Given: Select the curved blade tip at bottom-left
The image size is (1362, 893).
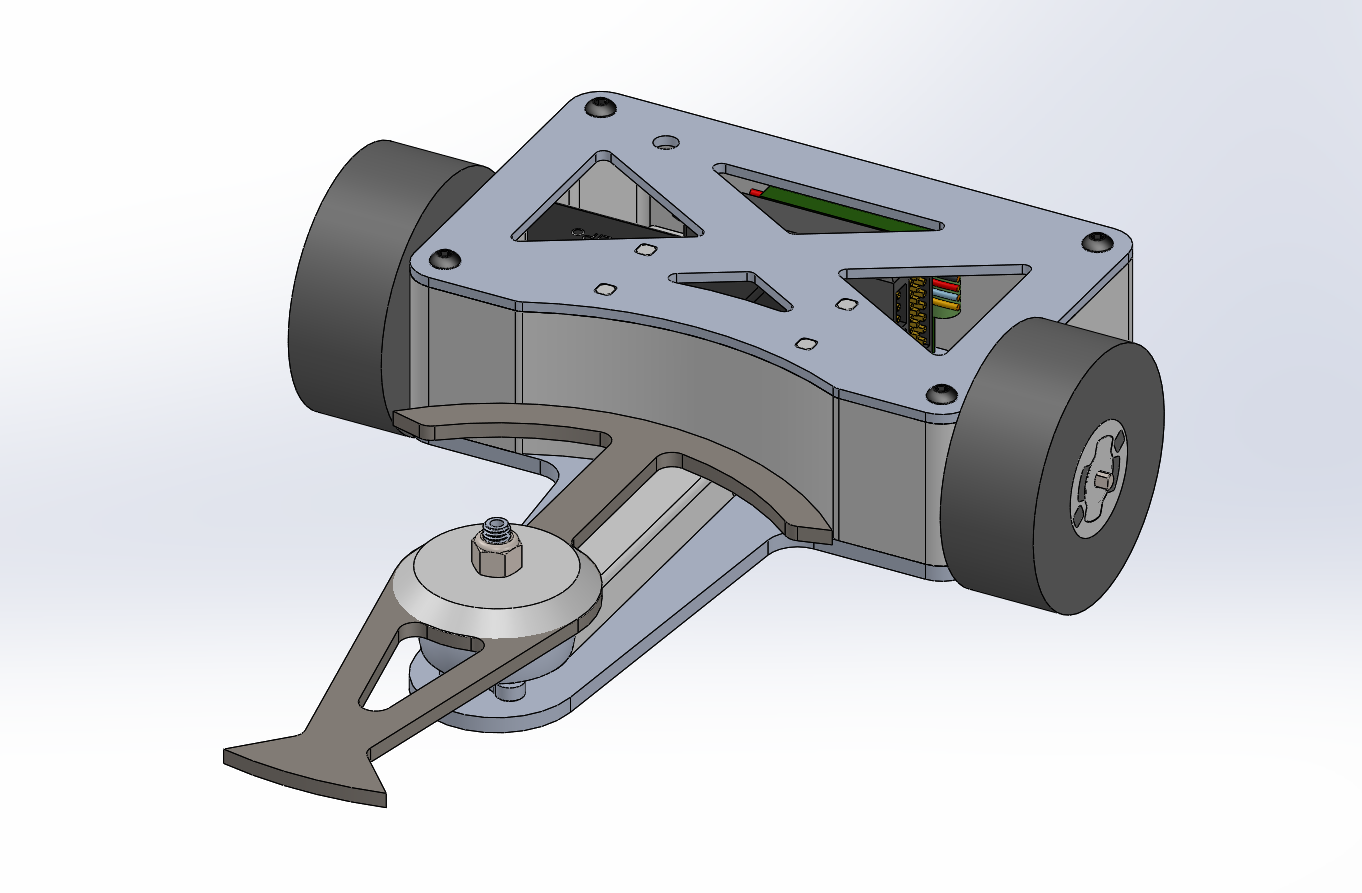Looking at the screenshot, I should coord(304,770).
